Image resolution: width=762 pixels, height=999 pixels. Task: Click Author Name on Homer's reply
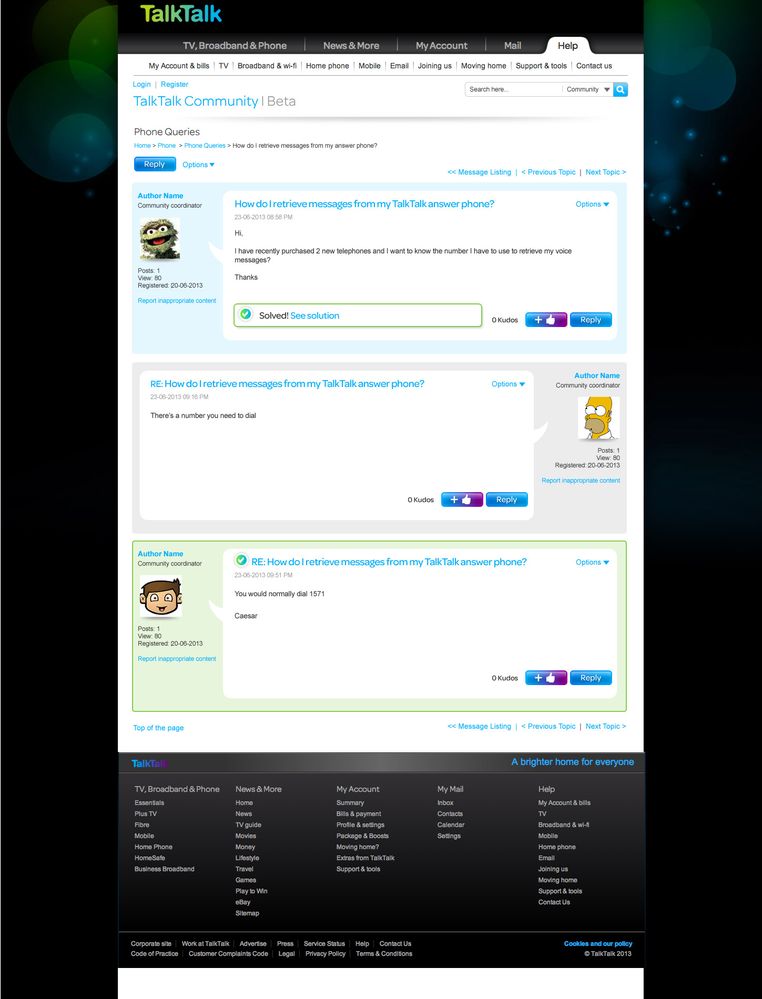pos(597,376)
